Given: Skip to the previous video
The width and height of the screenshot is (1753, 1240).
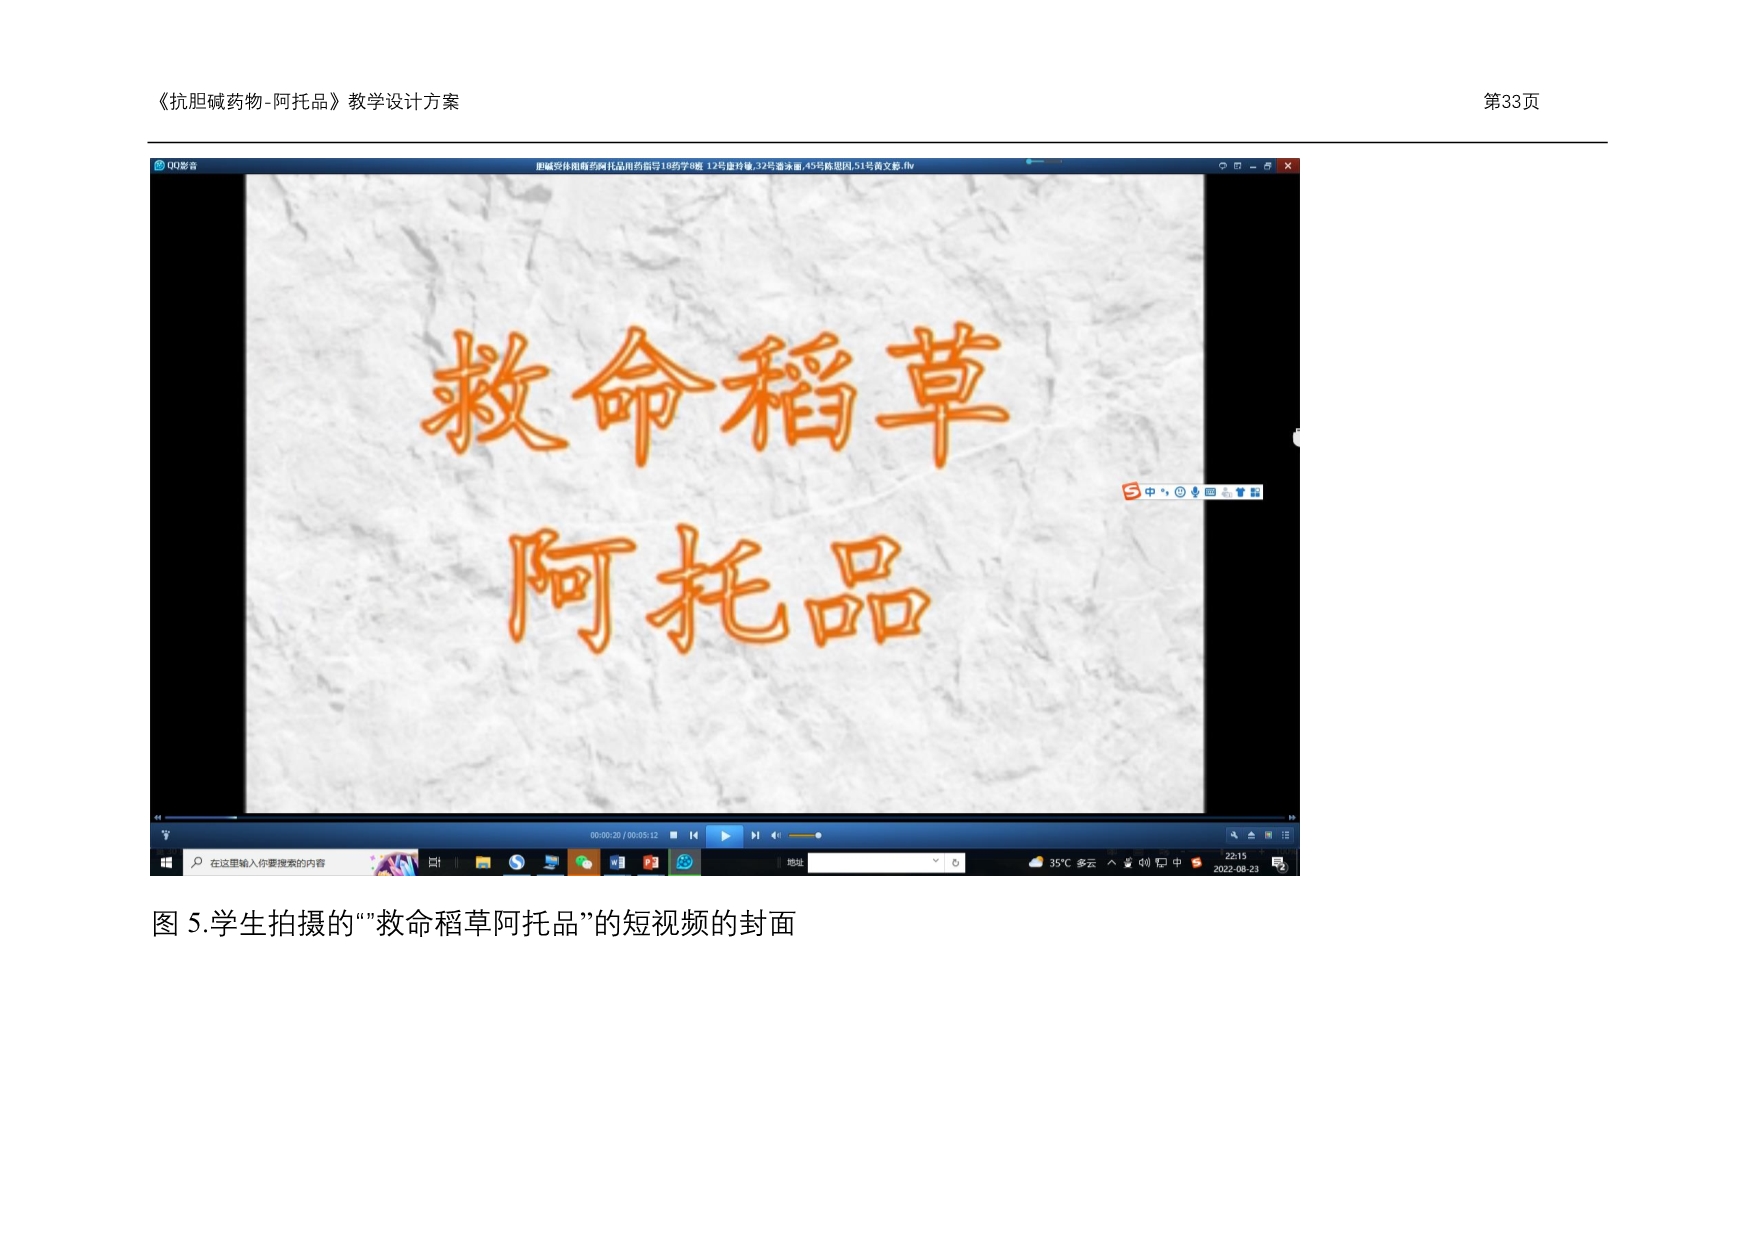Looking at the screenshot, I should pyautogui.click(x=694, y=835).
